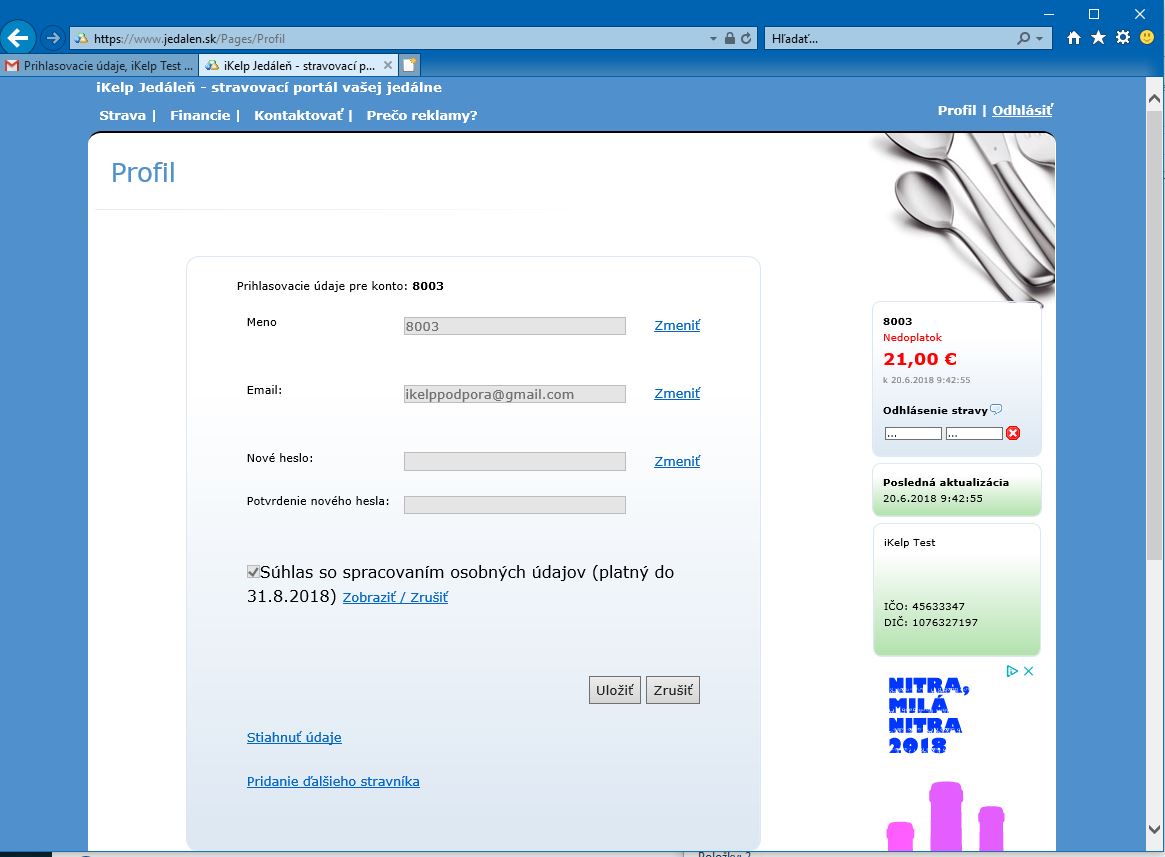Expand the address bar URL dropdown arrow
Viewport: 1165px width, 857px height.
point(713,39)
